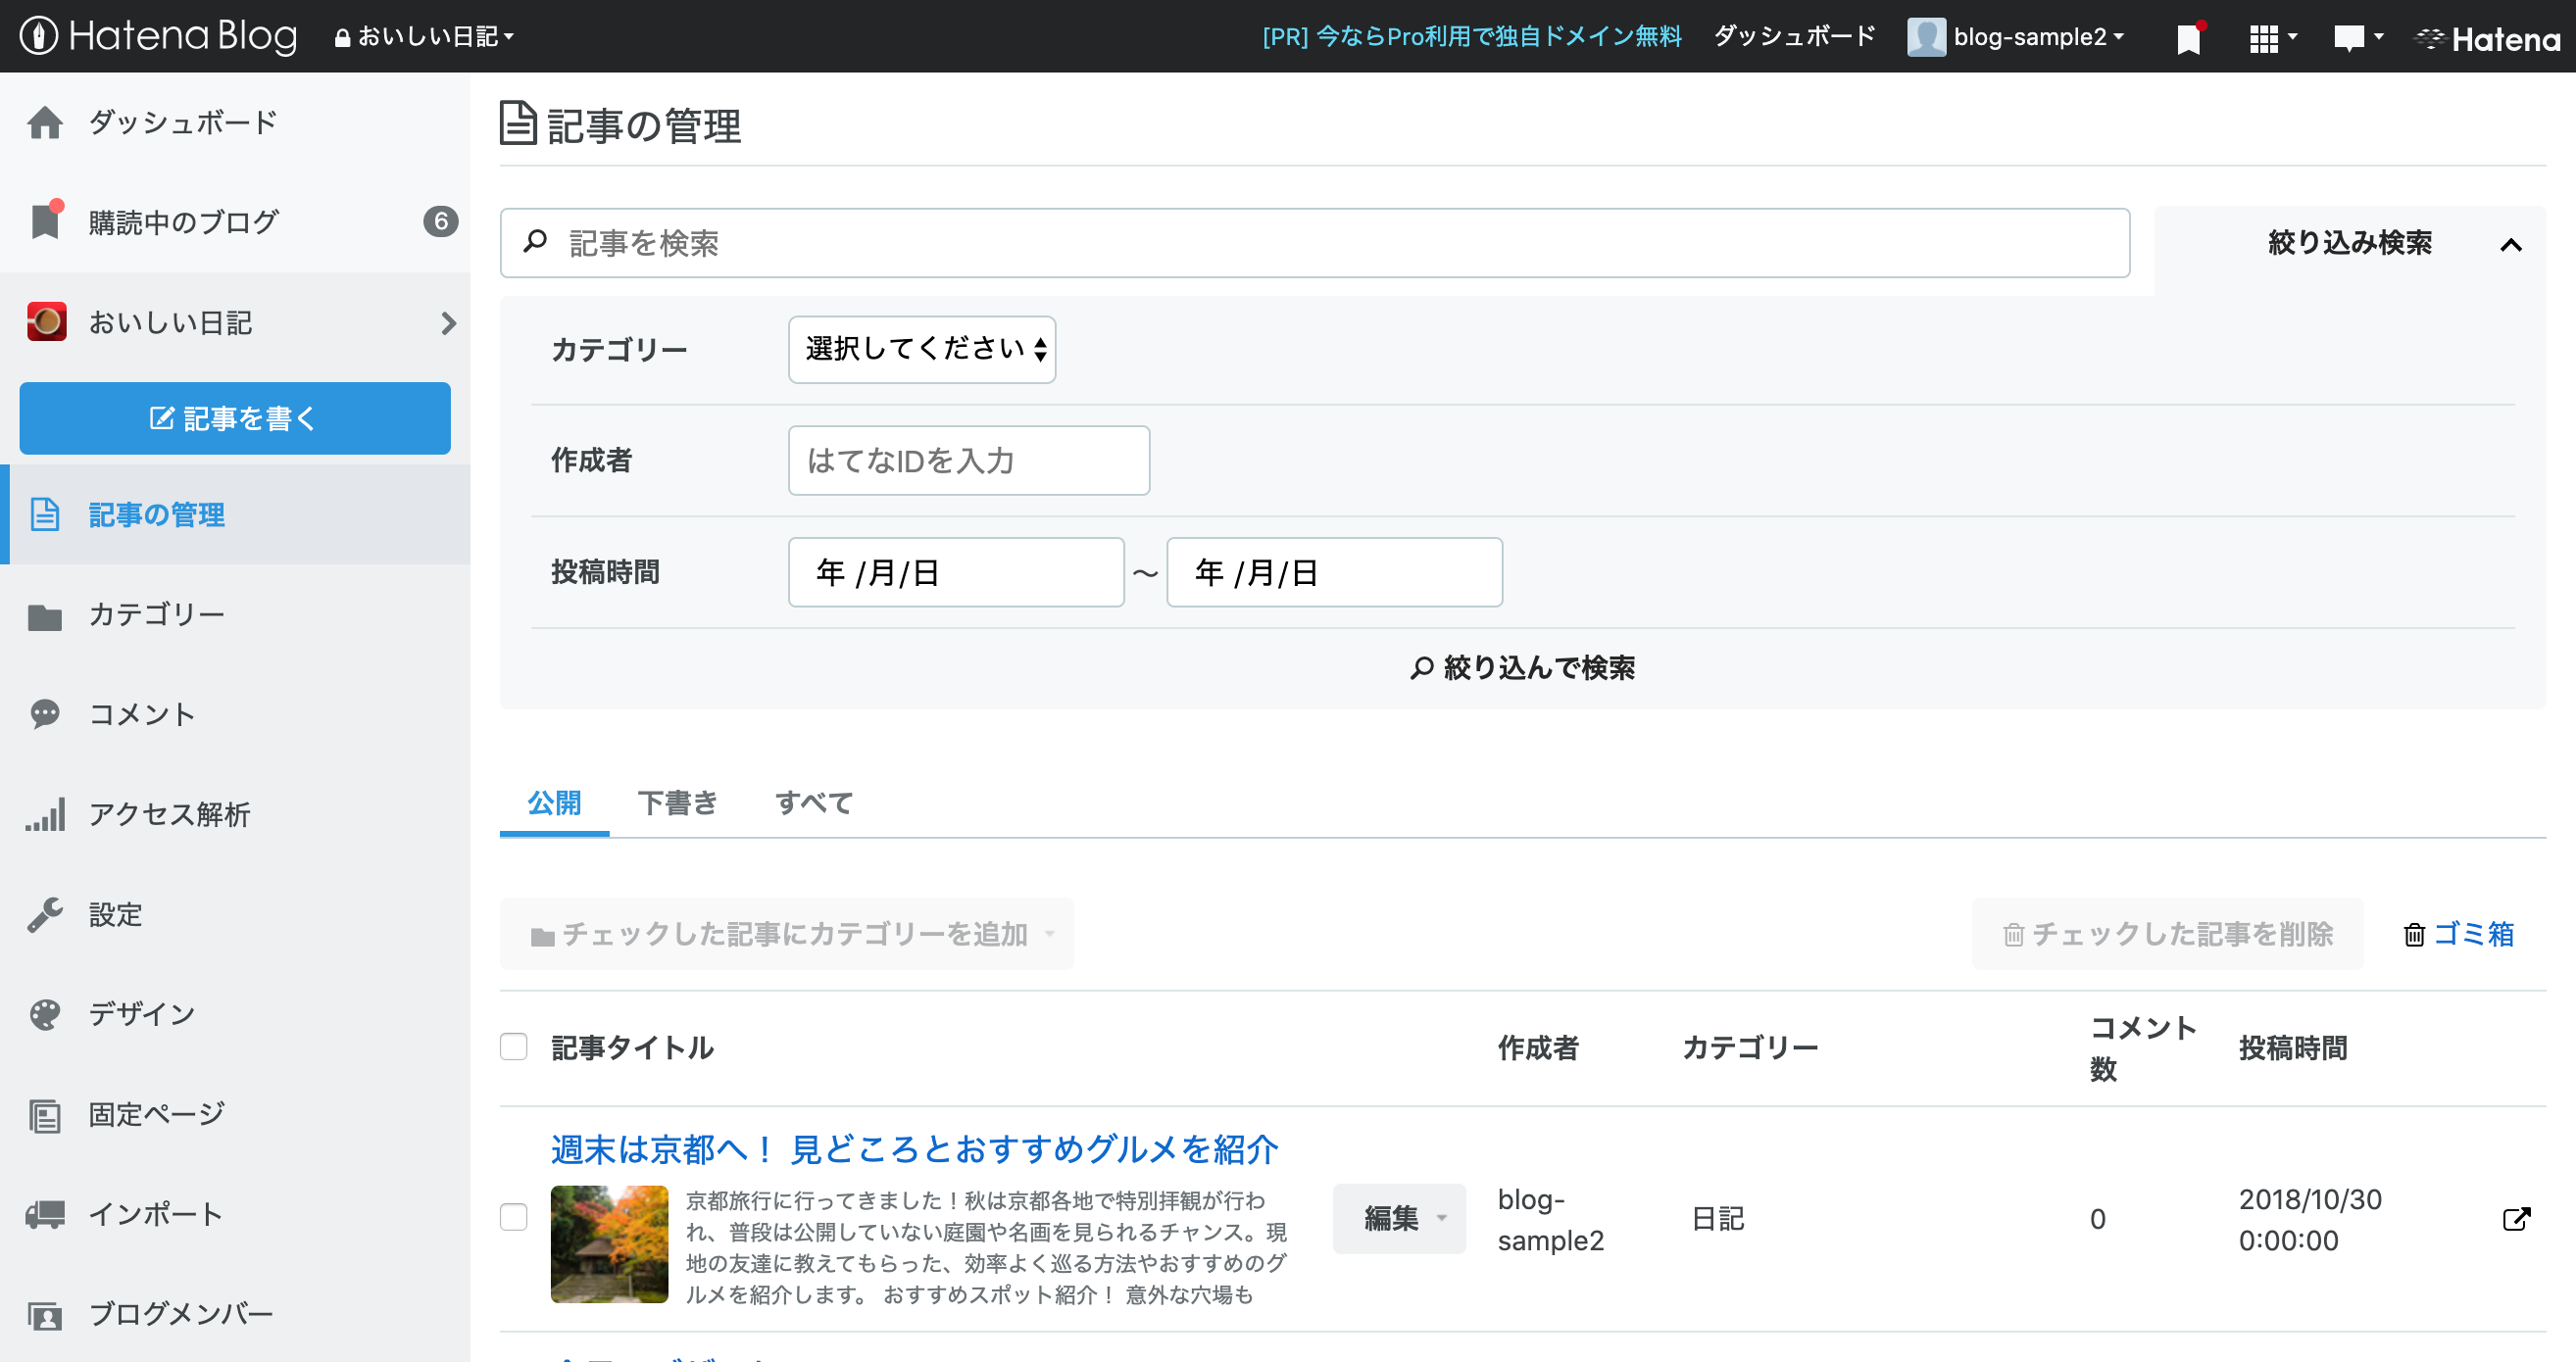Screen dimensions: 2576x1362
Task: Switch to the すべて tab
Action: 812,803
